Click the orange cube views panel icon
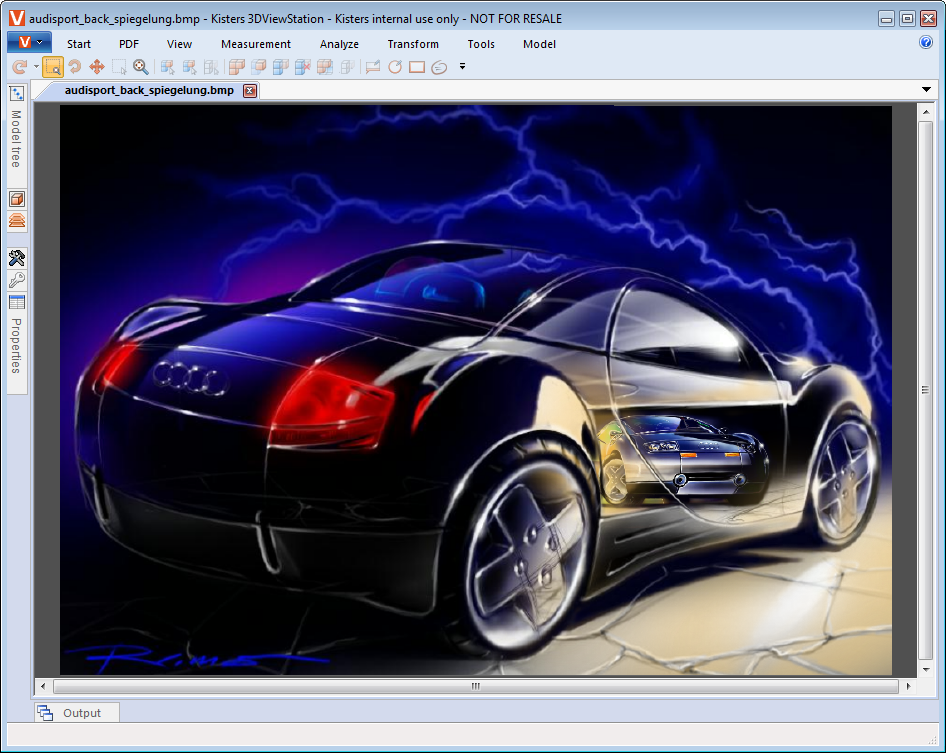The width and height of the screenshot is (946, 753). pyautogui.click(x=17, y=199)
